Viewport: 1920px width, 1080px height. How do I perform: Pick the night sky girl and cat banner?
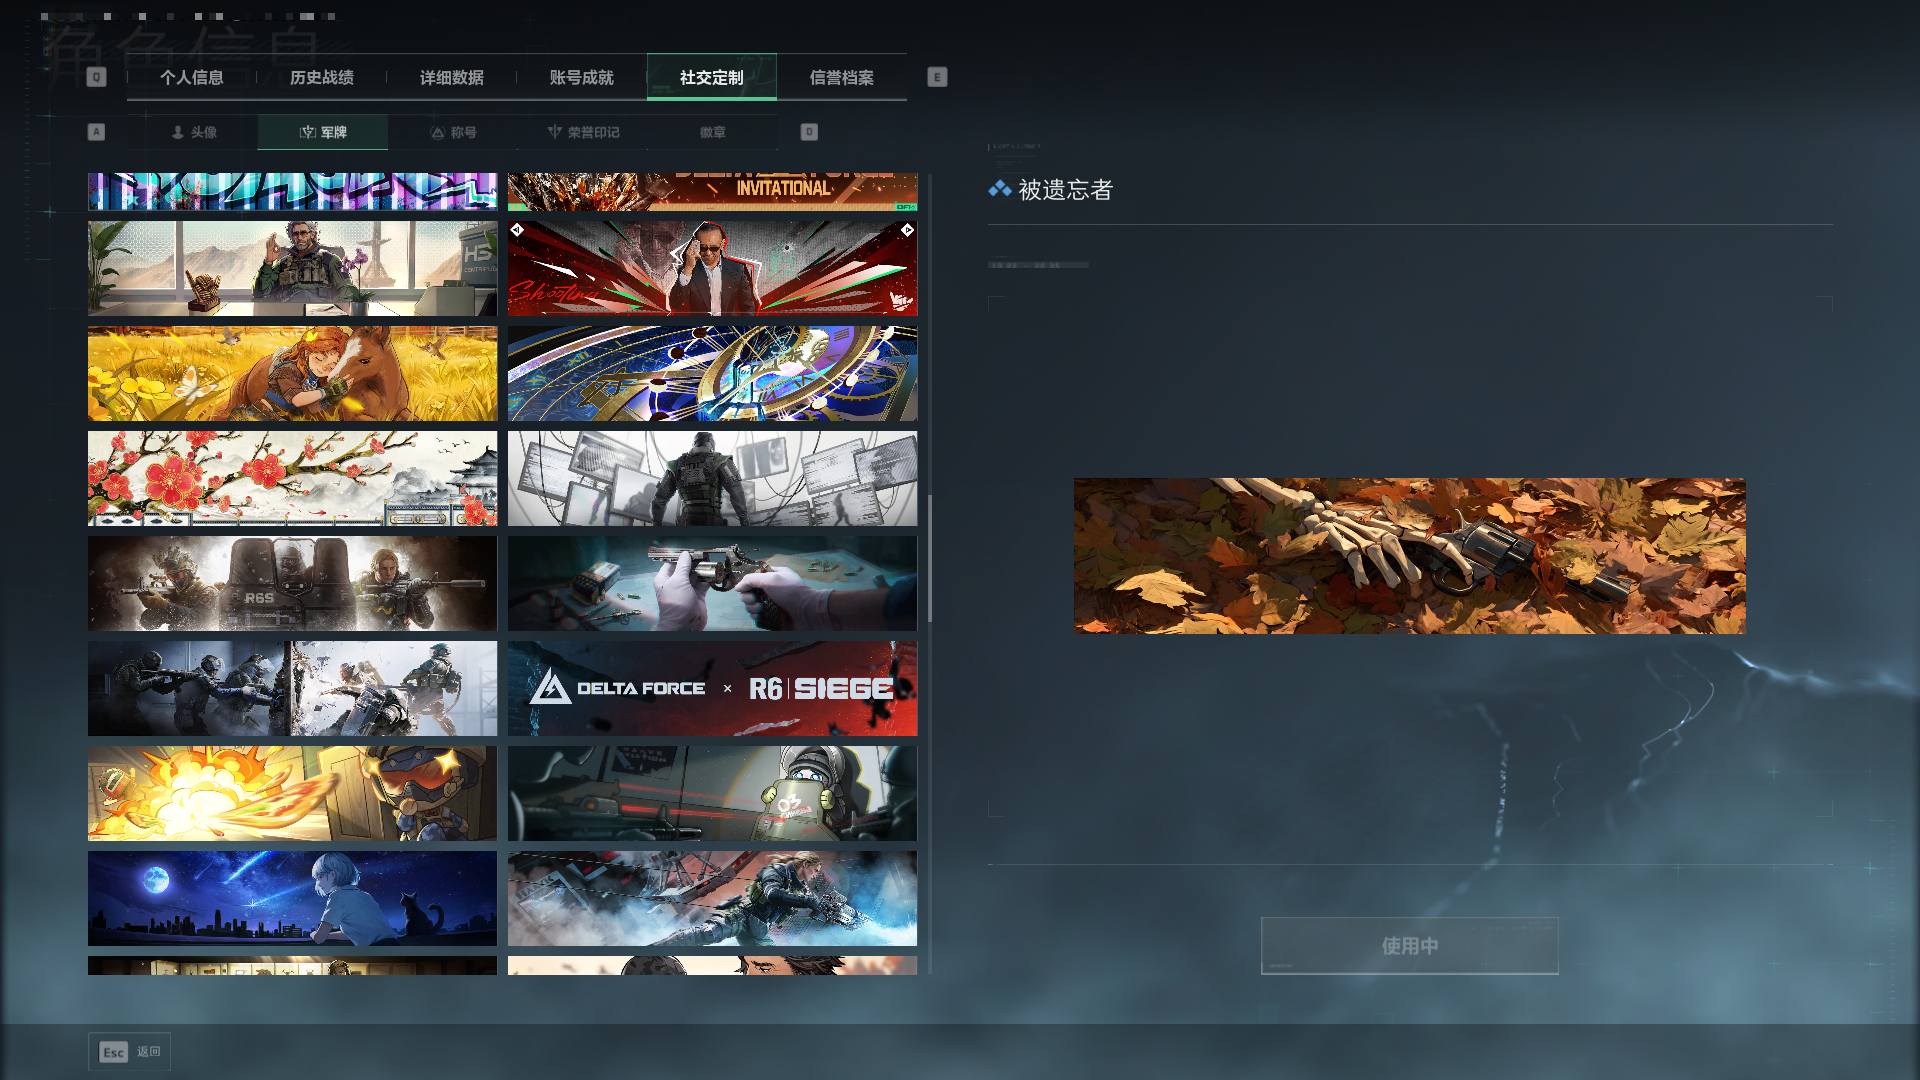[292, 898]
